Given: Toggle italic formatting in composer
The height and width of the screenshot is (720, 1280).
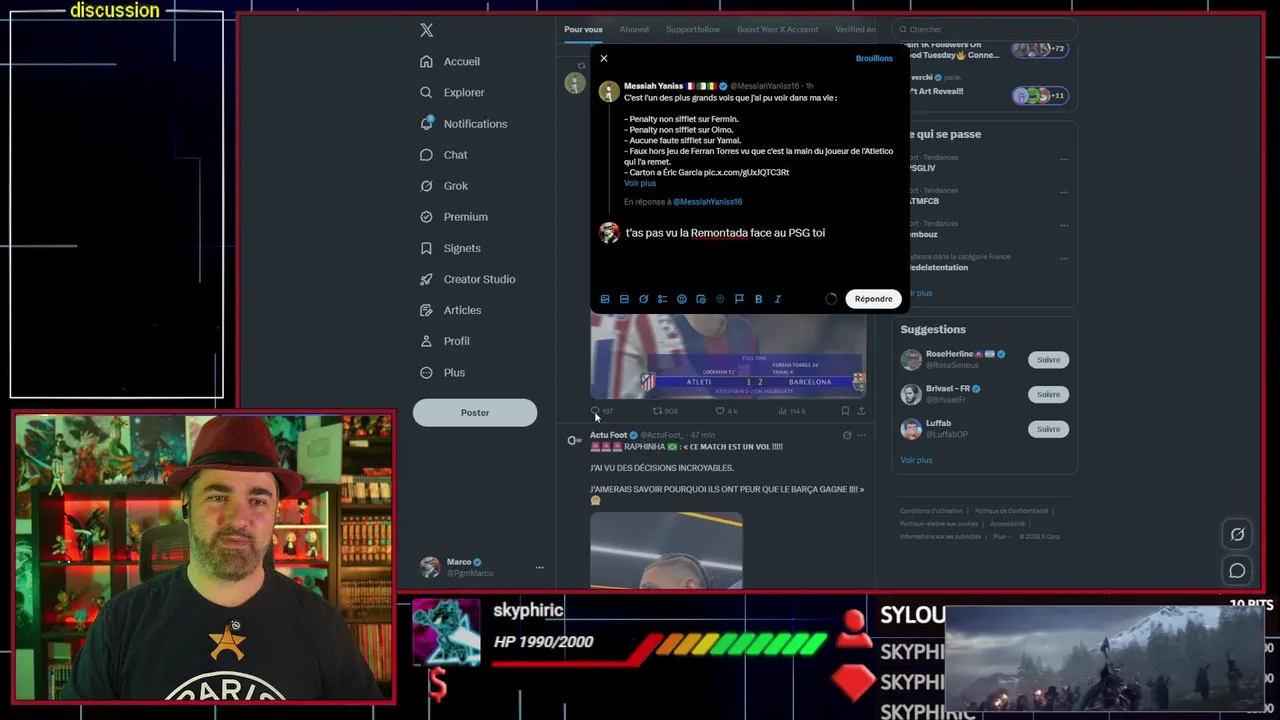Looking at the screenshot, I should 777,299.
